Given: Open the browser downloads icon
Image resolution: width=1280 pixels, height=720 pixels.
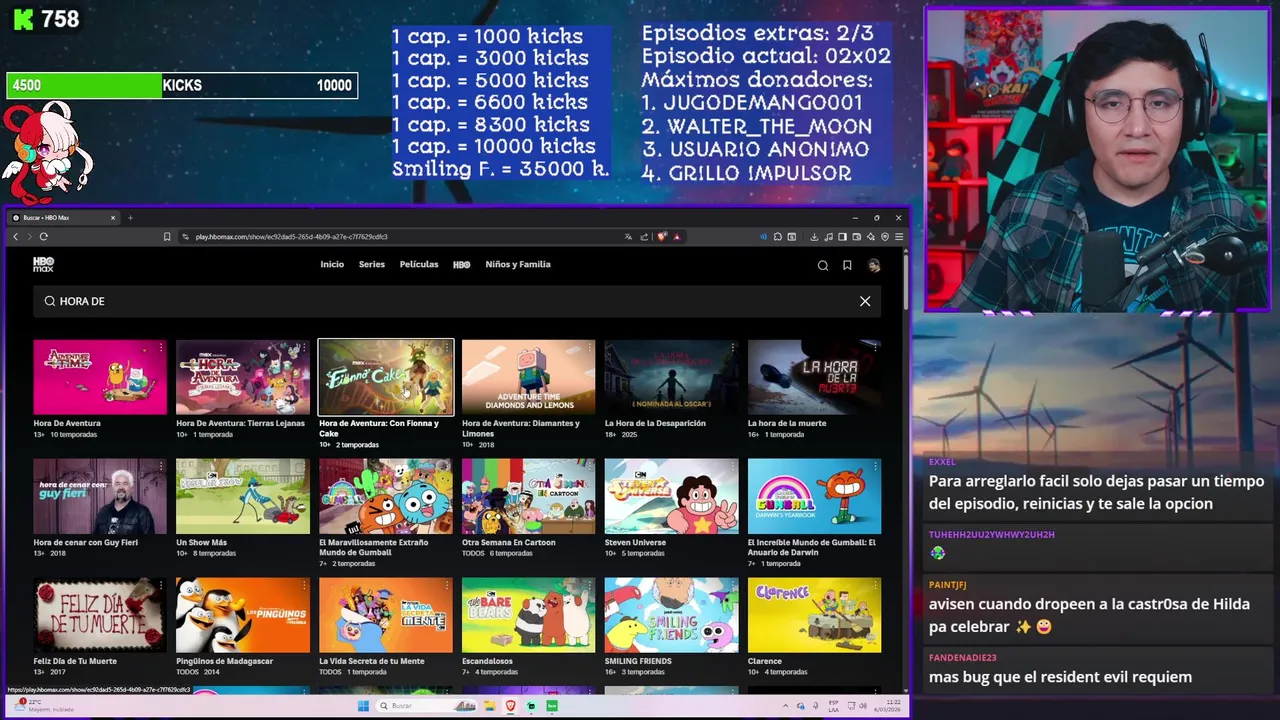Looking at the screenshot, I should point(814,237).
